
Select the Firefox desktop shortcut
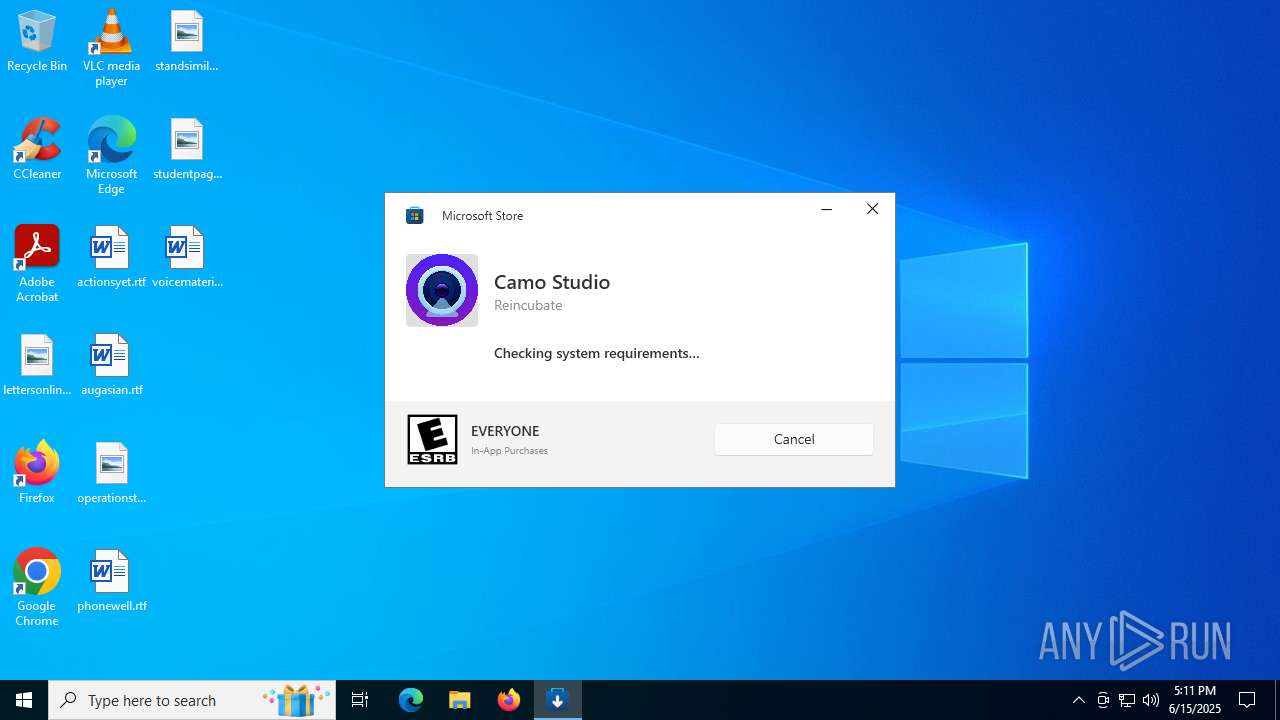(x=37, y=473)
